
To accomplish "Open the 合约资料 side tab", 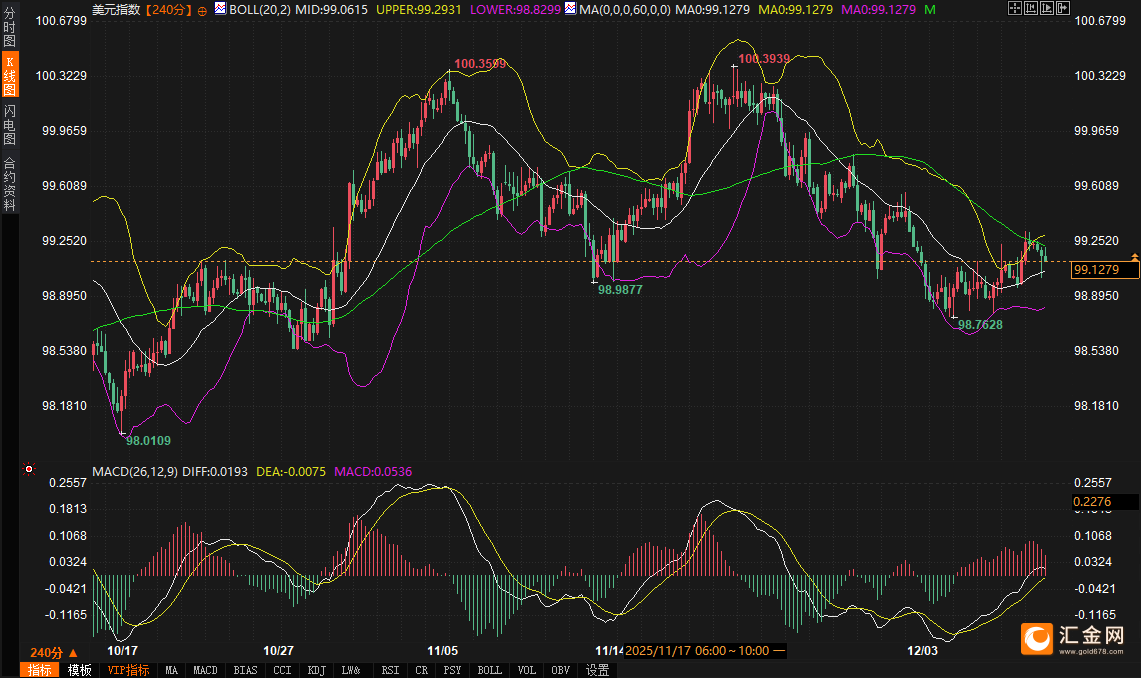I will (10, 184).
